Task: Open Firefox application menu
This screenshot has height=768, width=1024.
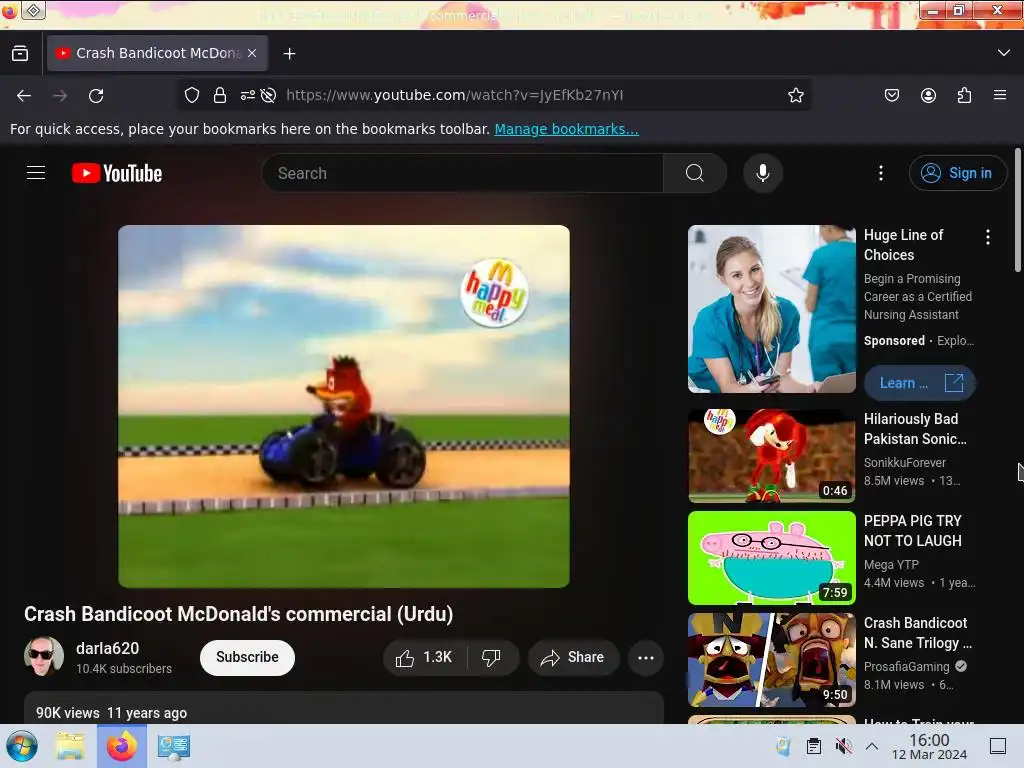Action: click(x=1000, y=95)
